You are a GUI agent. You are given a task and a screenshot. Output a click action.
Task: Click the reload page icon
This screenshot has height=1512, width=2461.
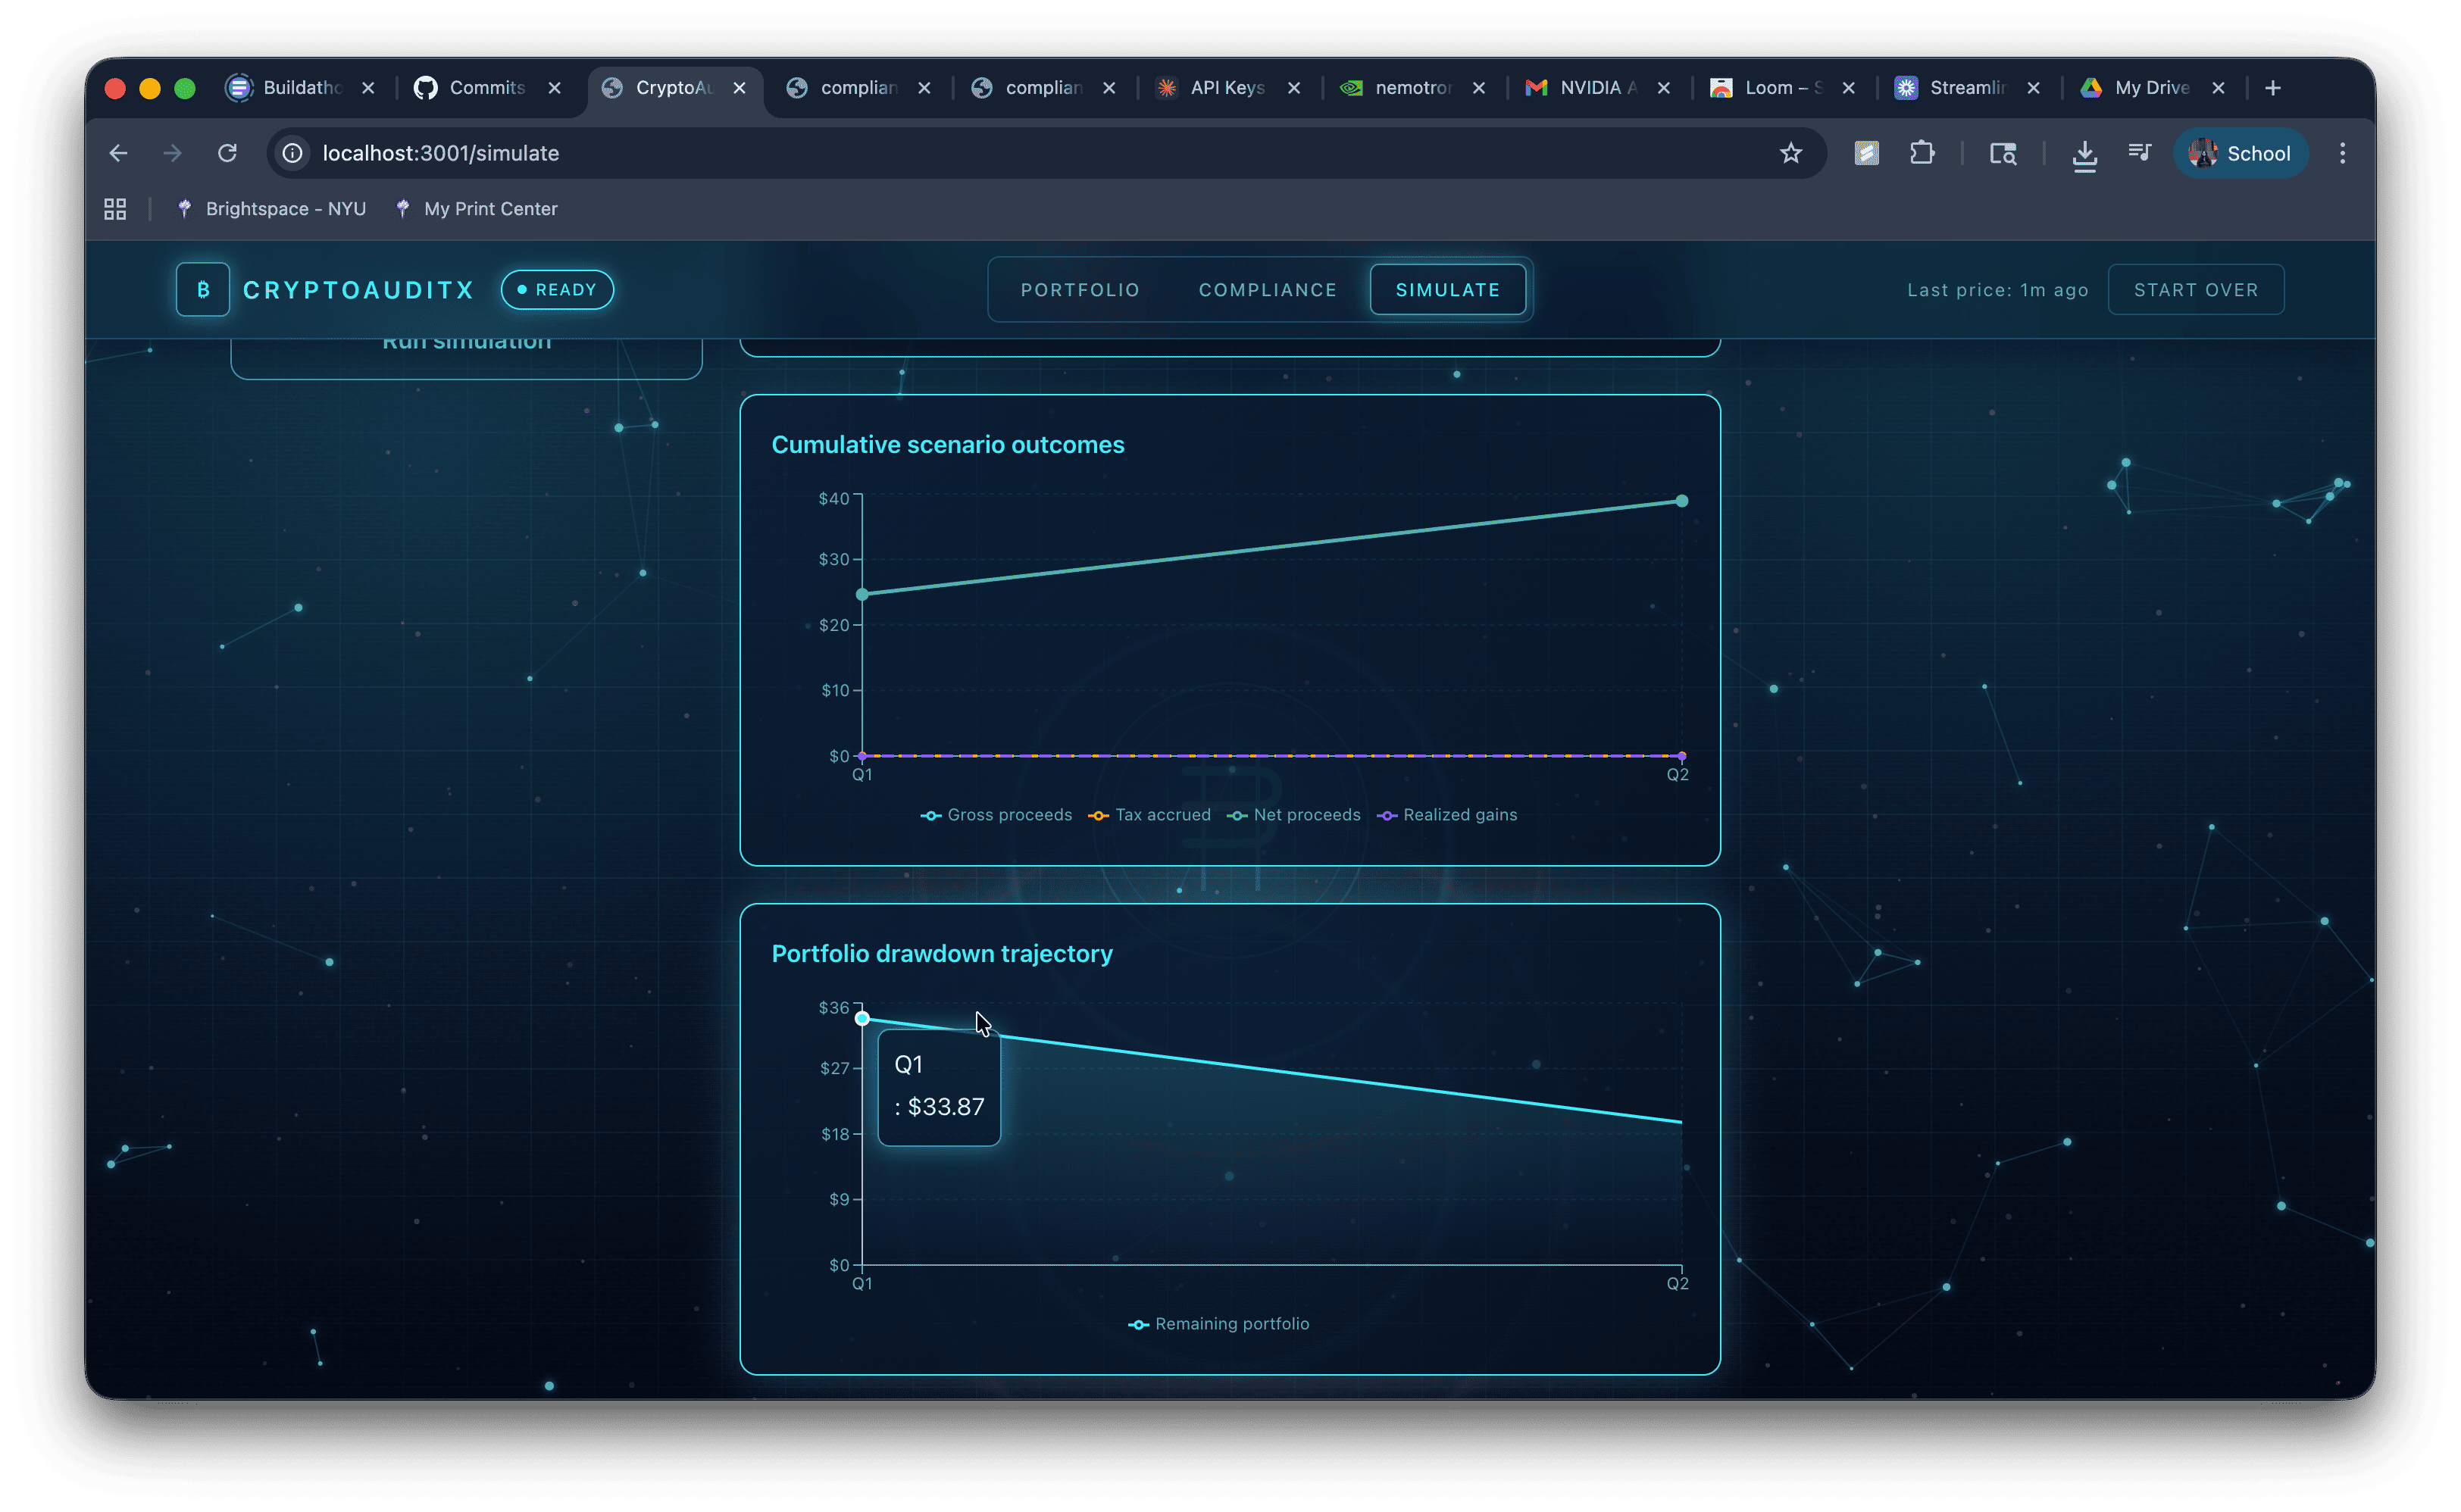[228, 153]
